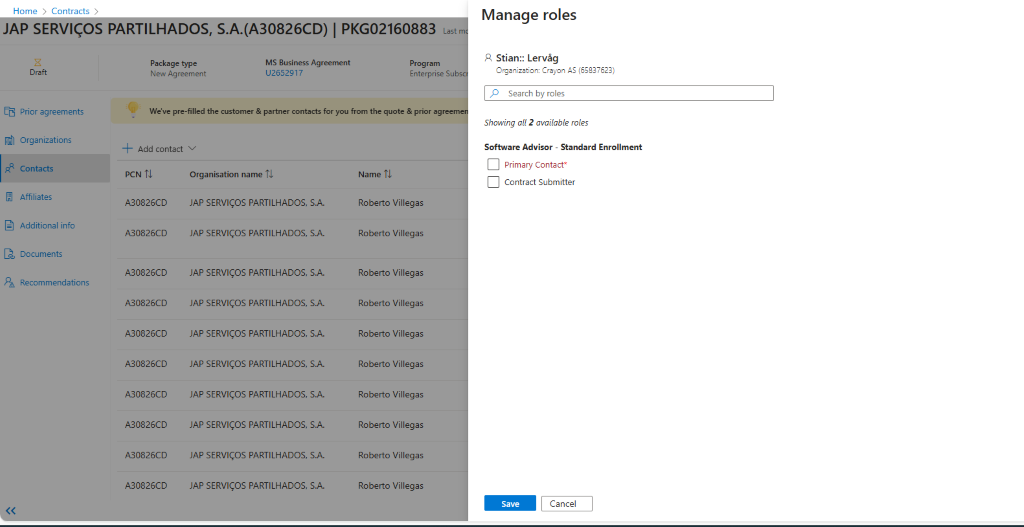Click the search magnifier icon in roles box
The image size is (1024, 527).
pos(494,93)
